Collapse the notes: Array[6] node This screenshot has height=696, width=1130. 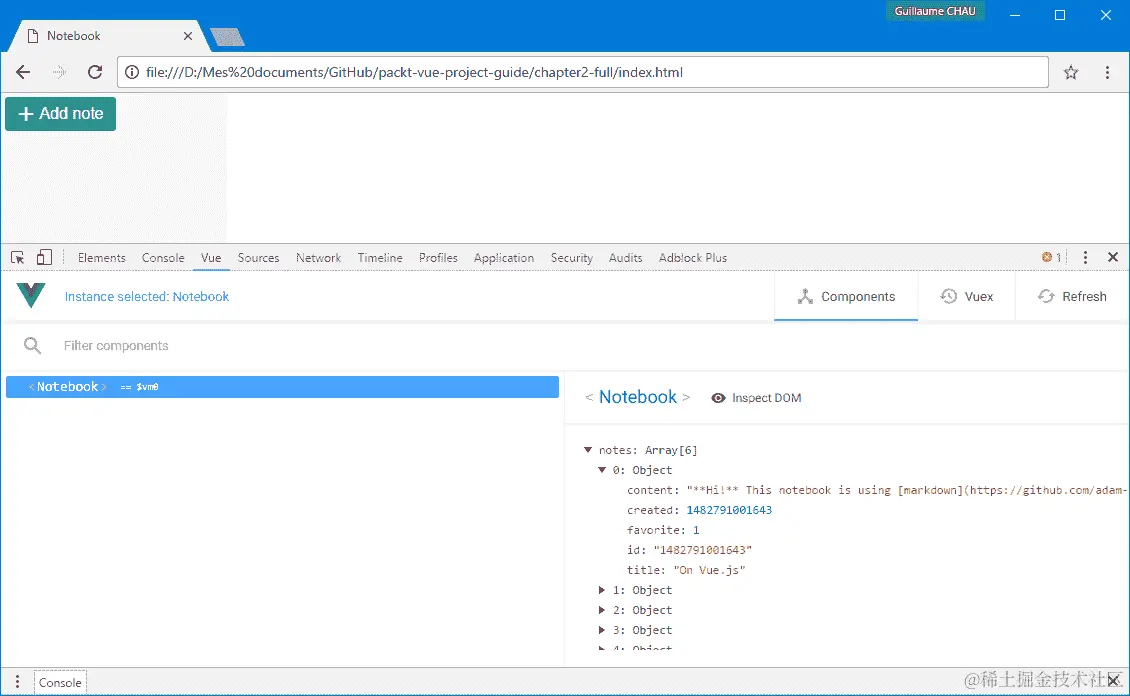coord(588,450)
